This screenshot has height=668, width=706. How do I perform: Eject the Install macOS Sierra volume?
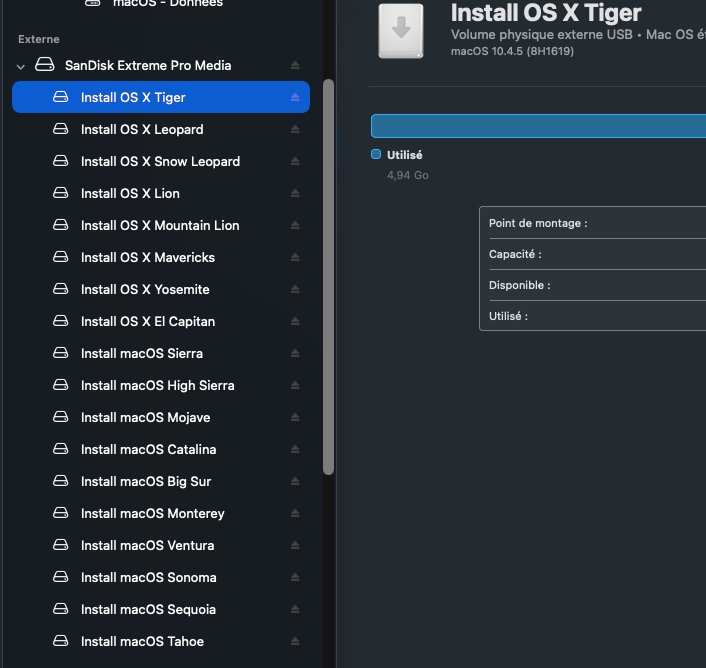pyautogui.click(x=295, y=353)
